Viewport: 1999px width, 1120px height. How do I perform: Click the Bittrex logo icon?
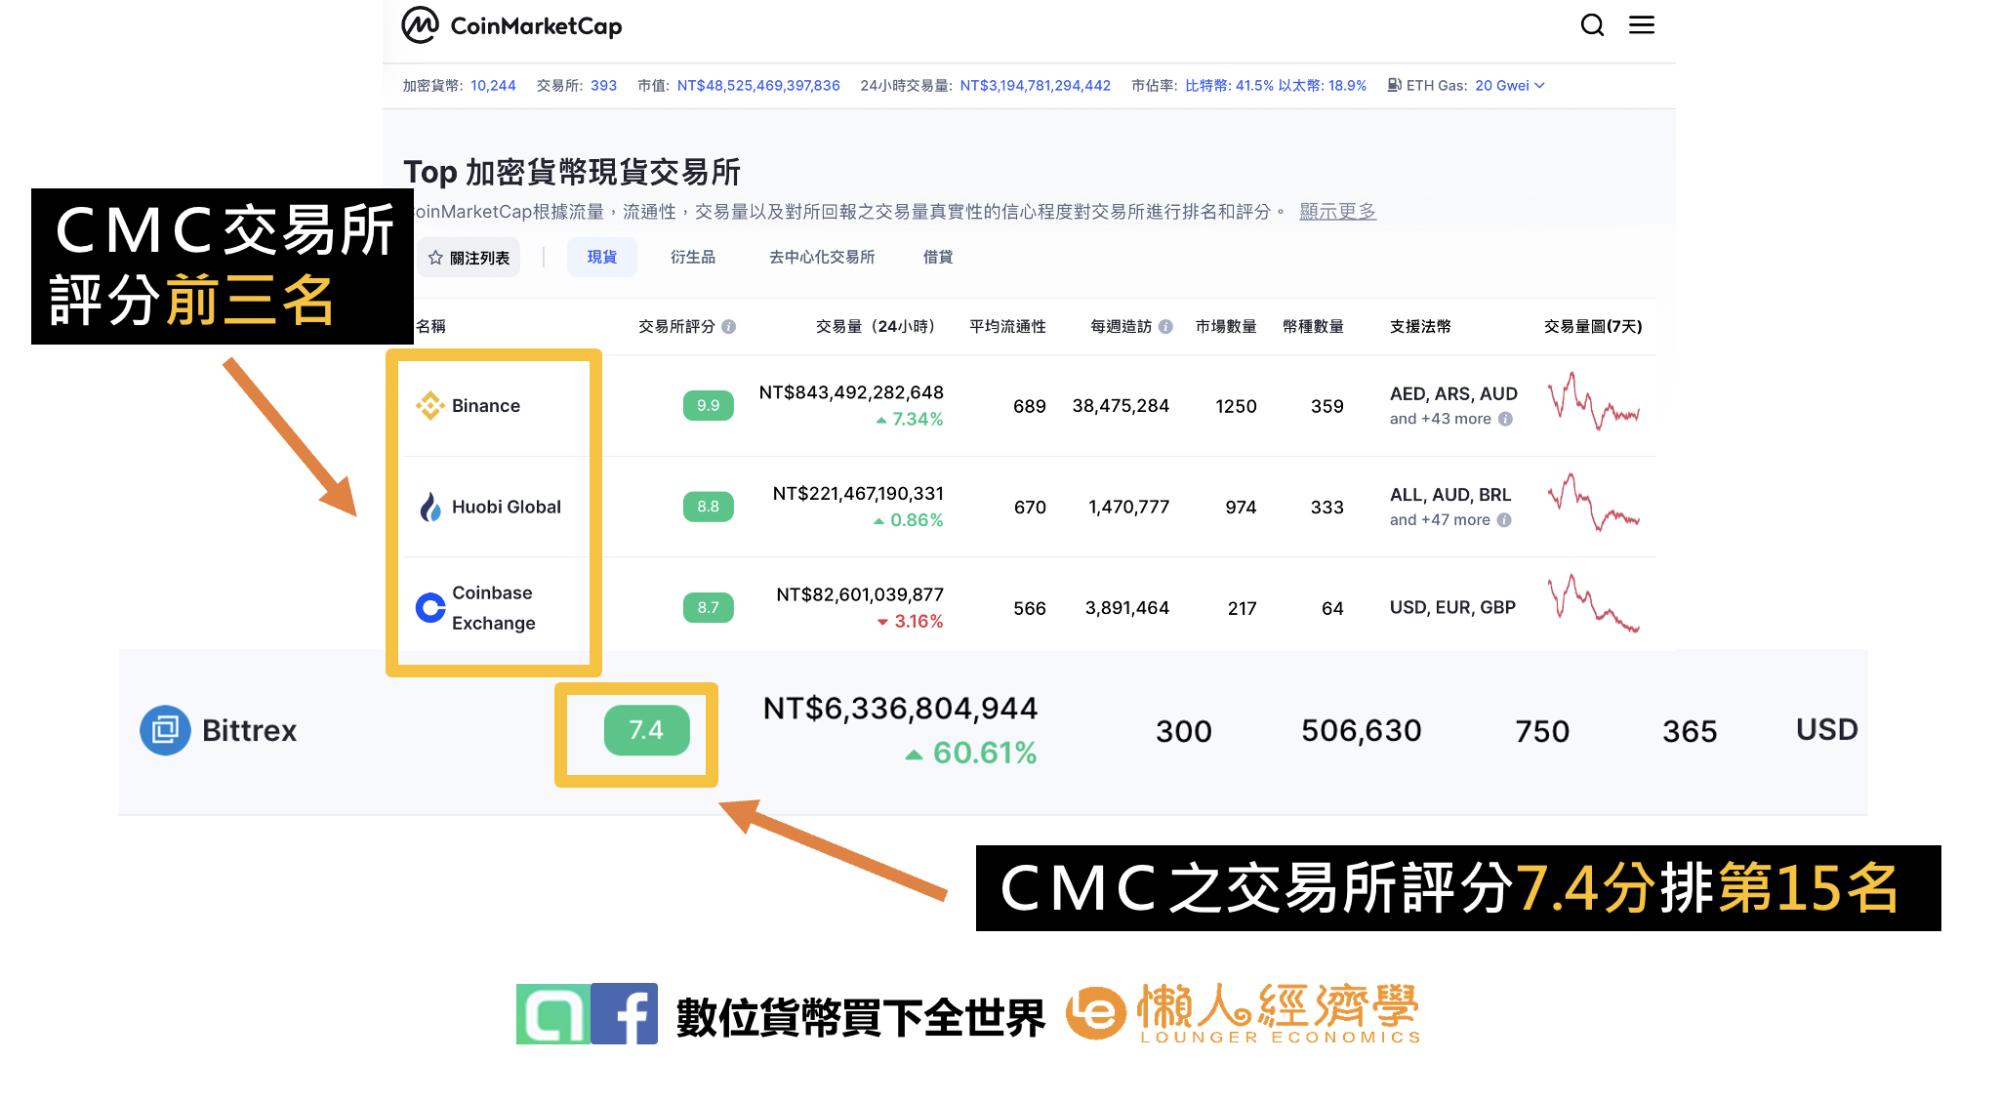[165, 730]
